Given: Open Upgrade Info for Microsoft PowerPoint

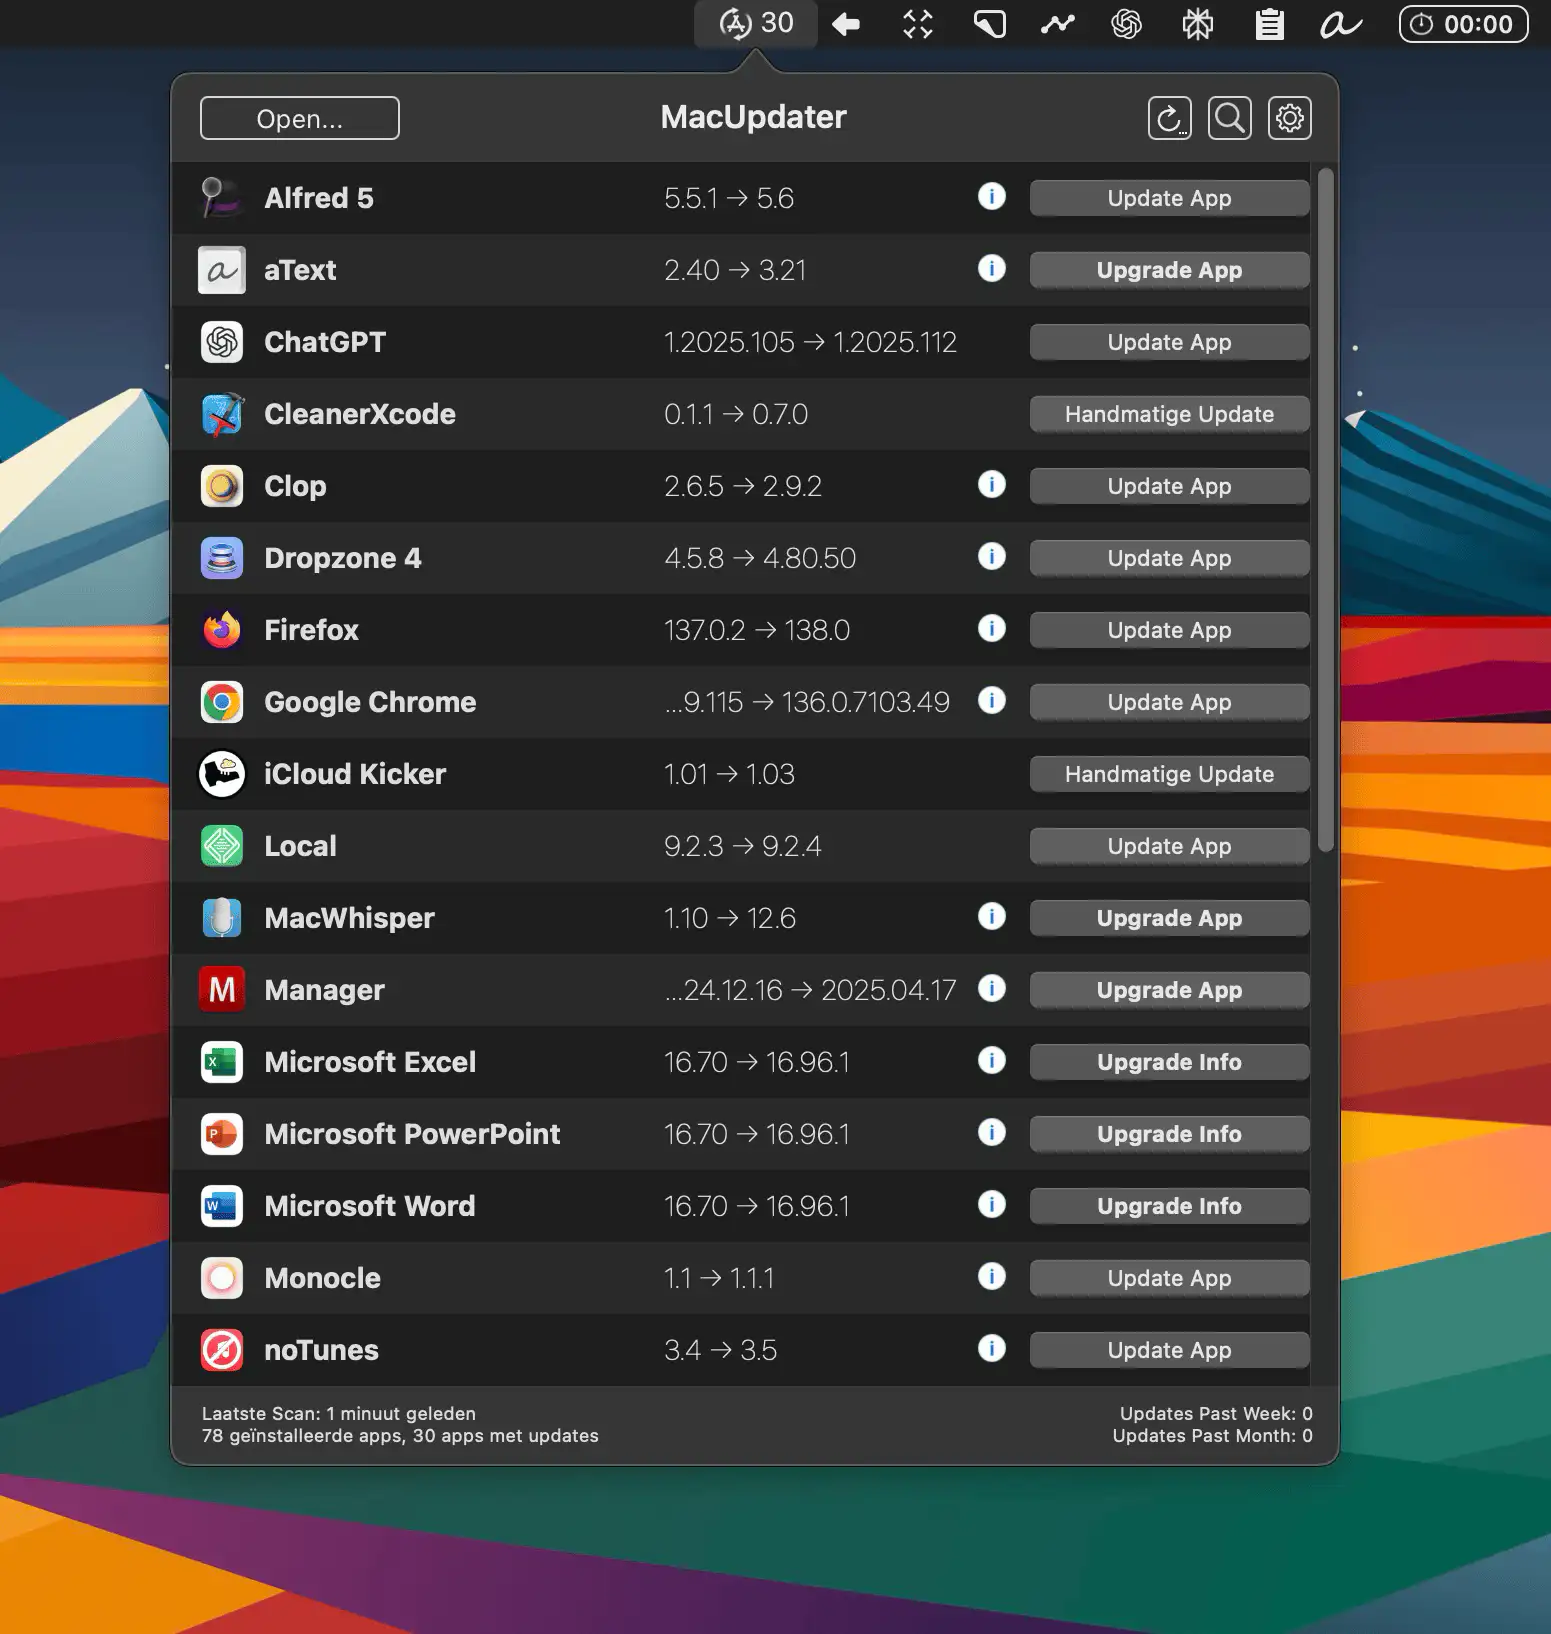Looking at the screenshot, I should [x=1169, y=1134].
